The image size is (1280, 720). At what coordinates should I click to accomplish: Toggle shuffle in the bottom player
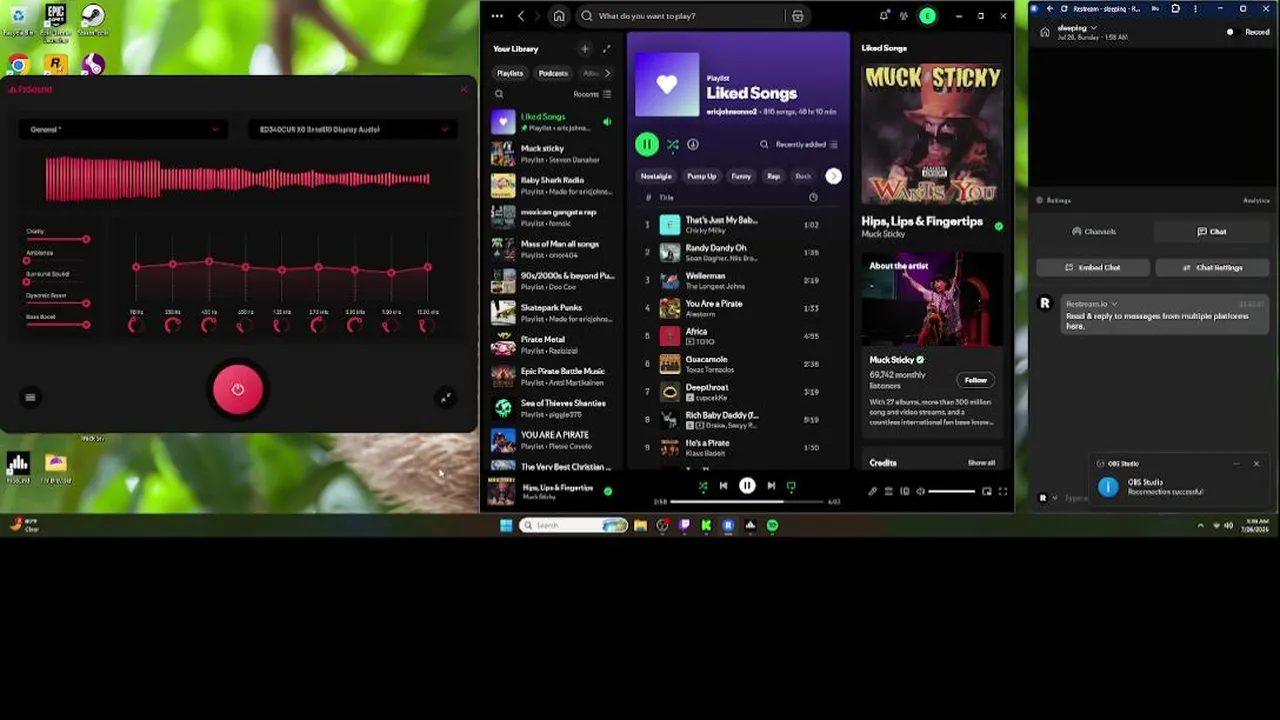click(703, 486)
